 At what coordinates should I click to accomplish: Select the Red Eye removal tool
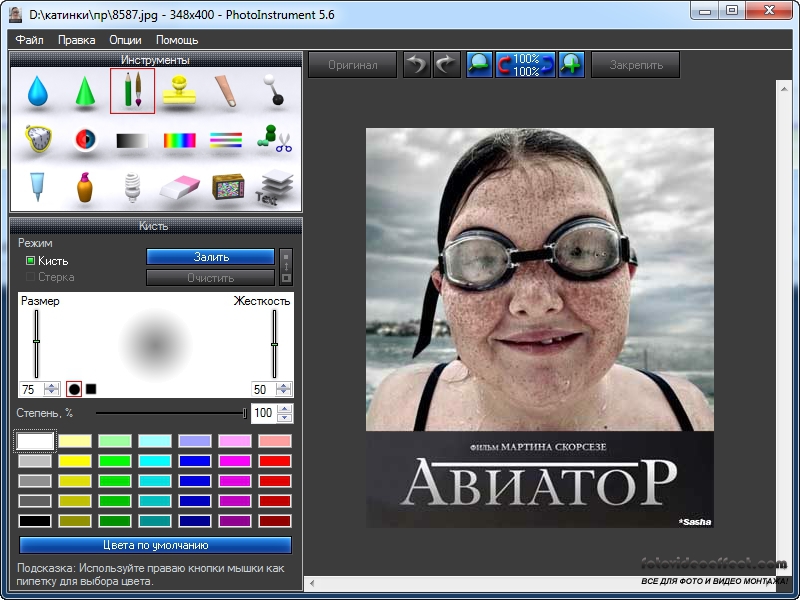click(x=85, y=139)
